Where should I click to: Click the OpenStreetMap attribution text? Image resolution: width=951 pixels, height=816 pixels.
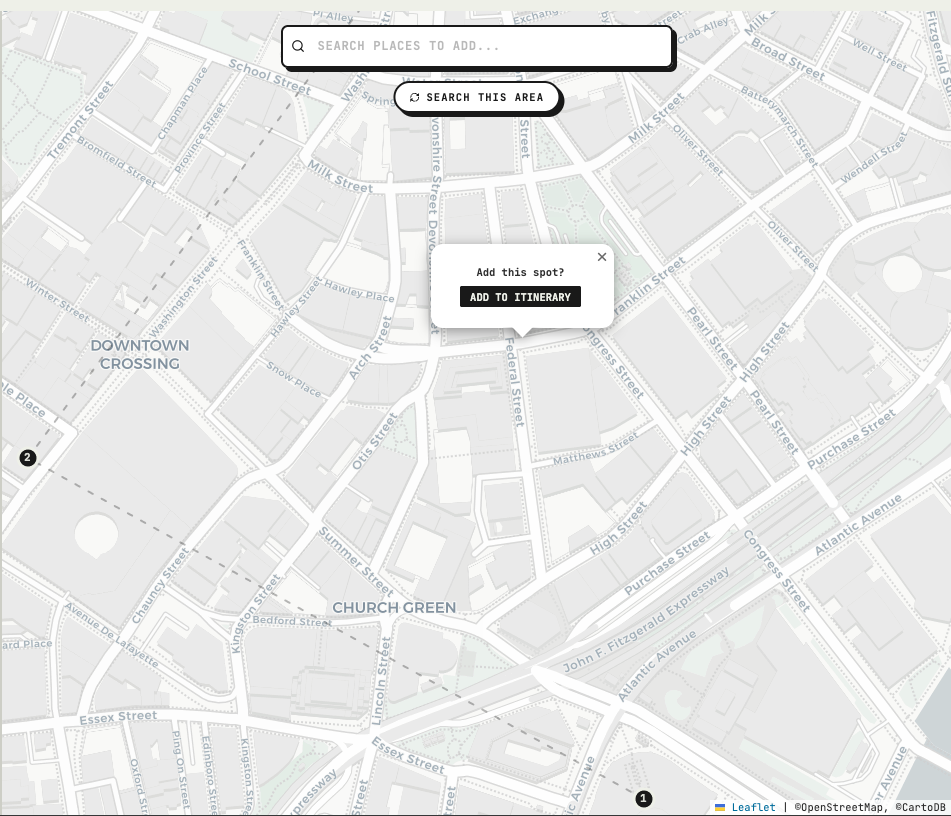click(839, 807)
